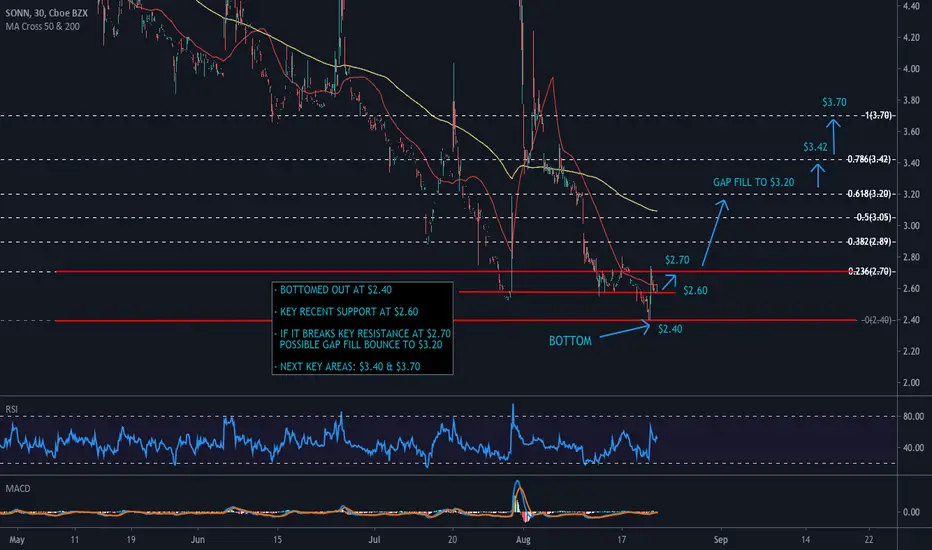The width and height of the screenshot is (932, 550).
Task: Click the 17 date tick on the time axis
Action: (x=622, y=540)
